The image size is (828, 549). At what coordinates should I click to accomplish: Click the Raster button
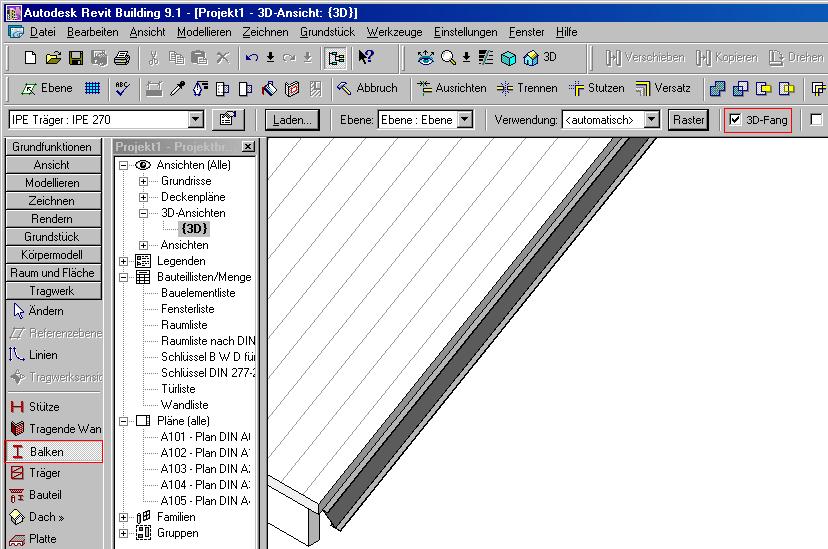[688, 120]
